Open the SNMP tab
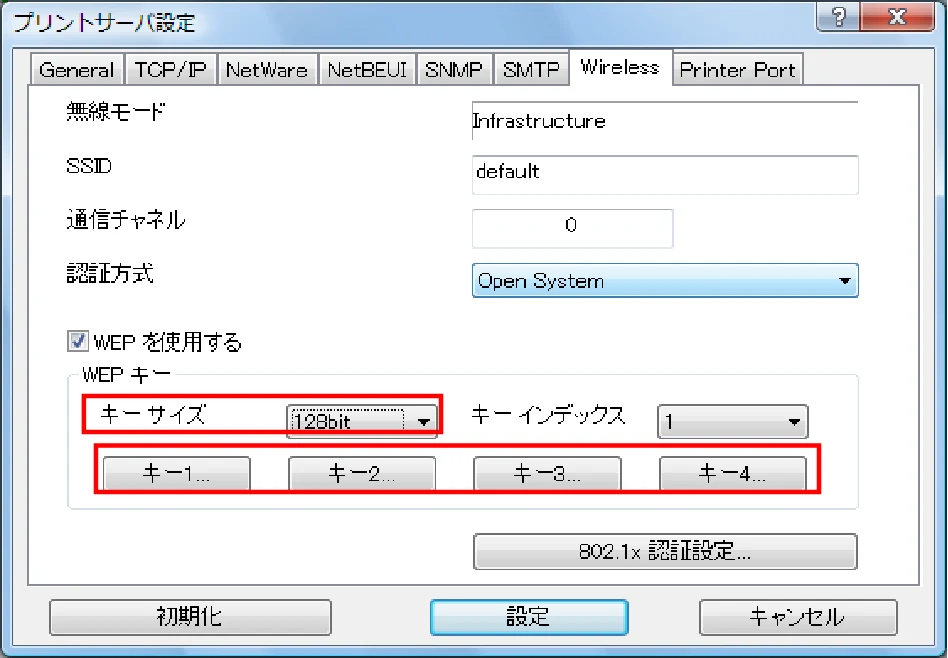 (454, 70)
